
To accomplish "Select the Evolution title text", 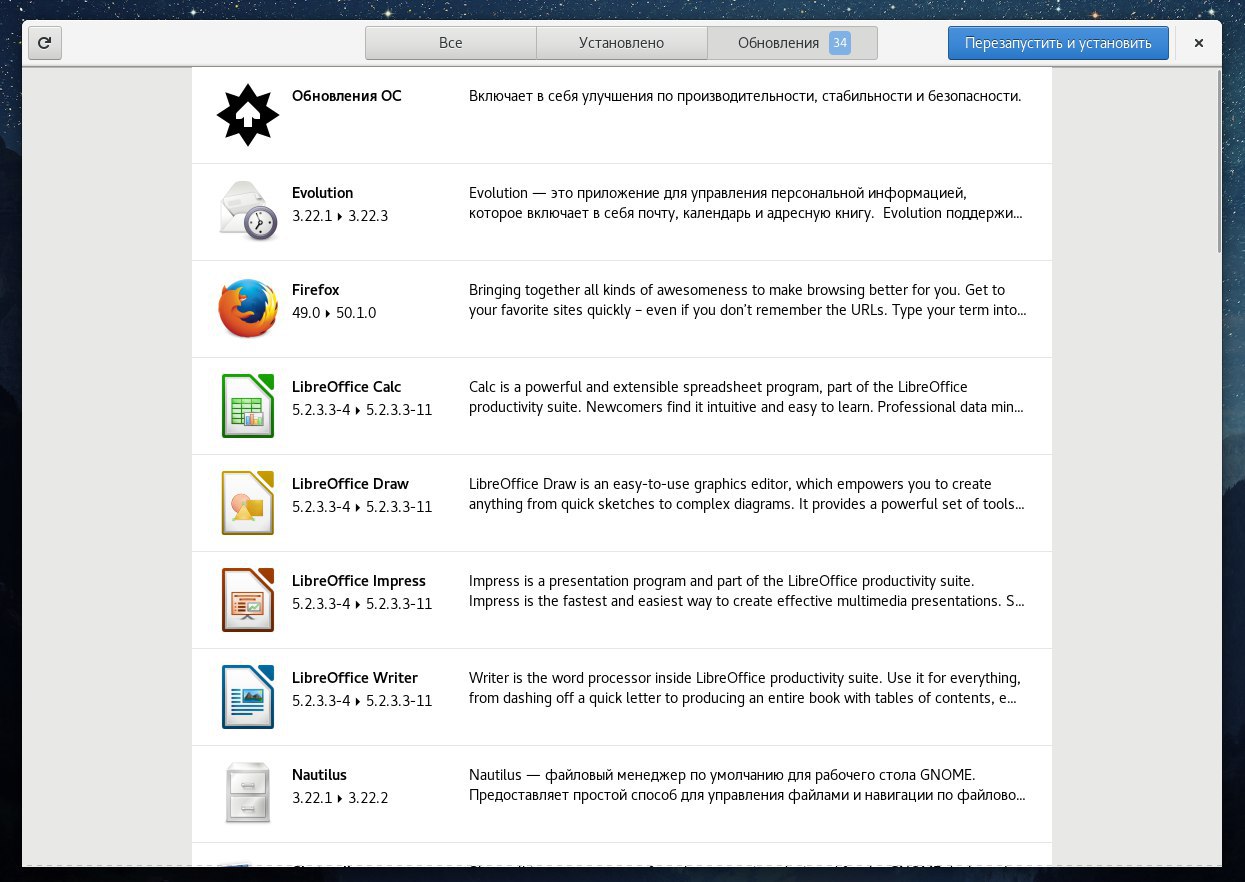I will coord(322,193).
